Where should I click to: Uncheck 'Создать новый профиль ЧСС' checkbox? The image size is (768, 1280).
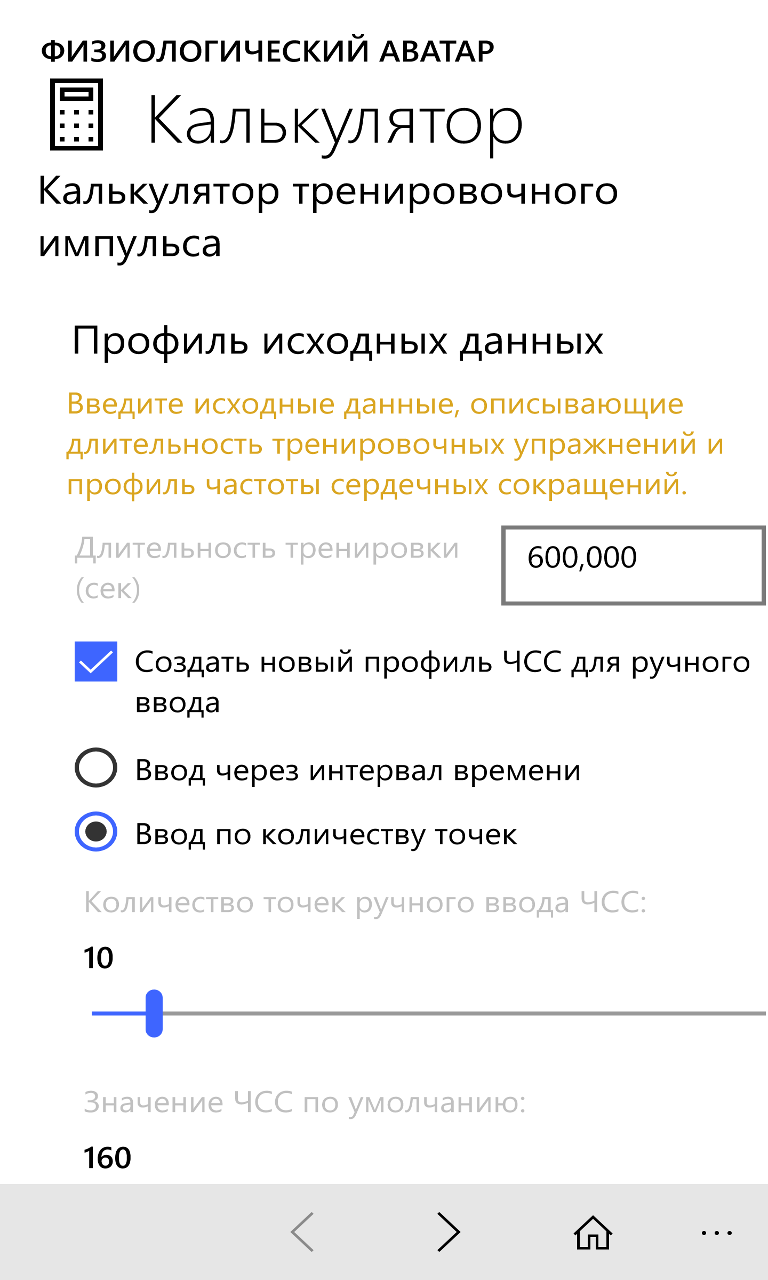(x=96, y=662)
